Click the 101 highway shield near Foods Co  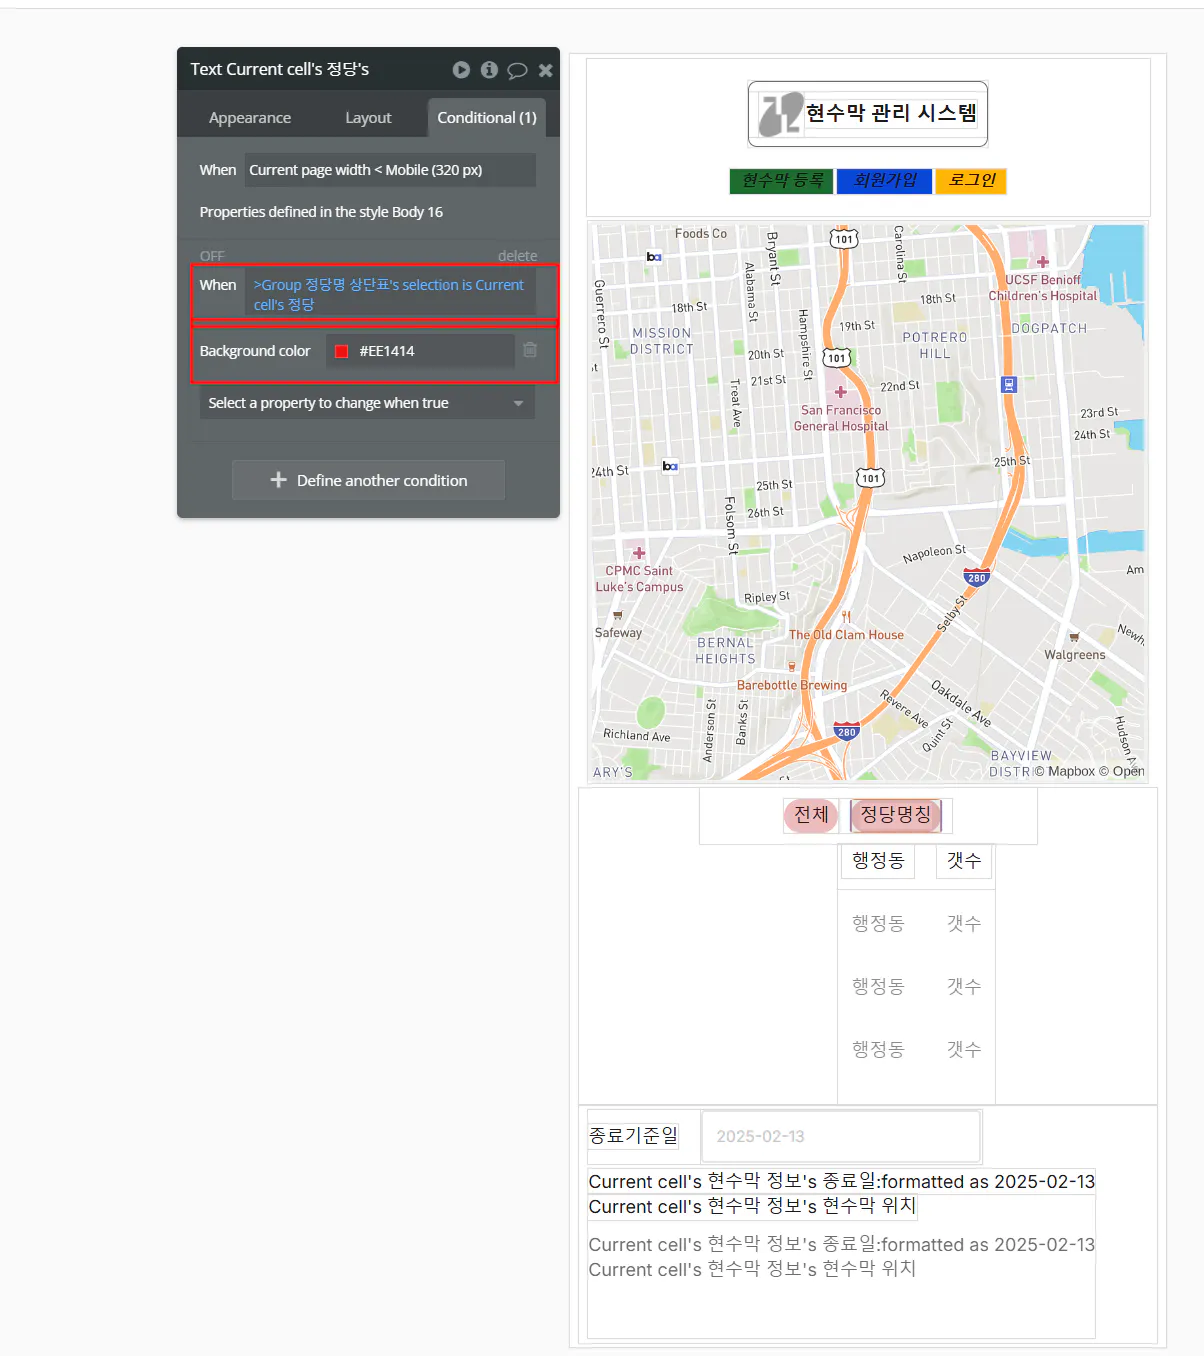844,239
